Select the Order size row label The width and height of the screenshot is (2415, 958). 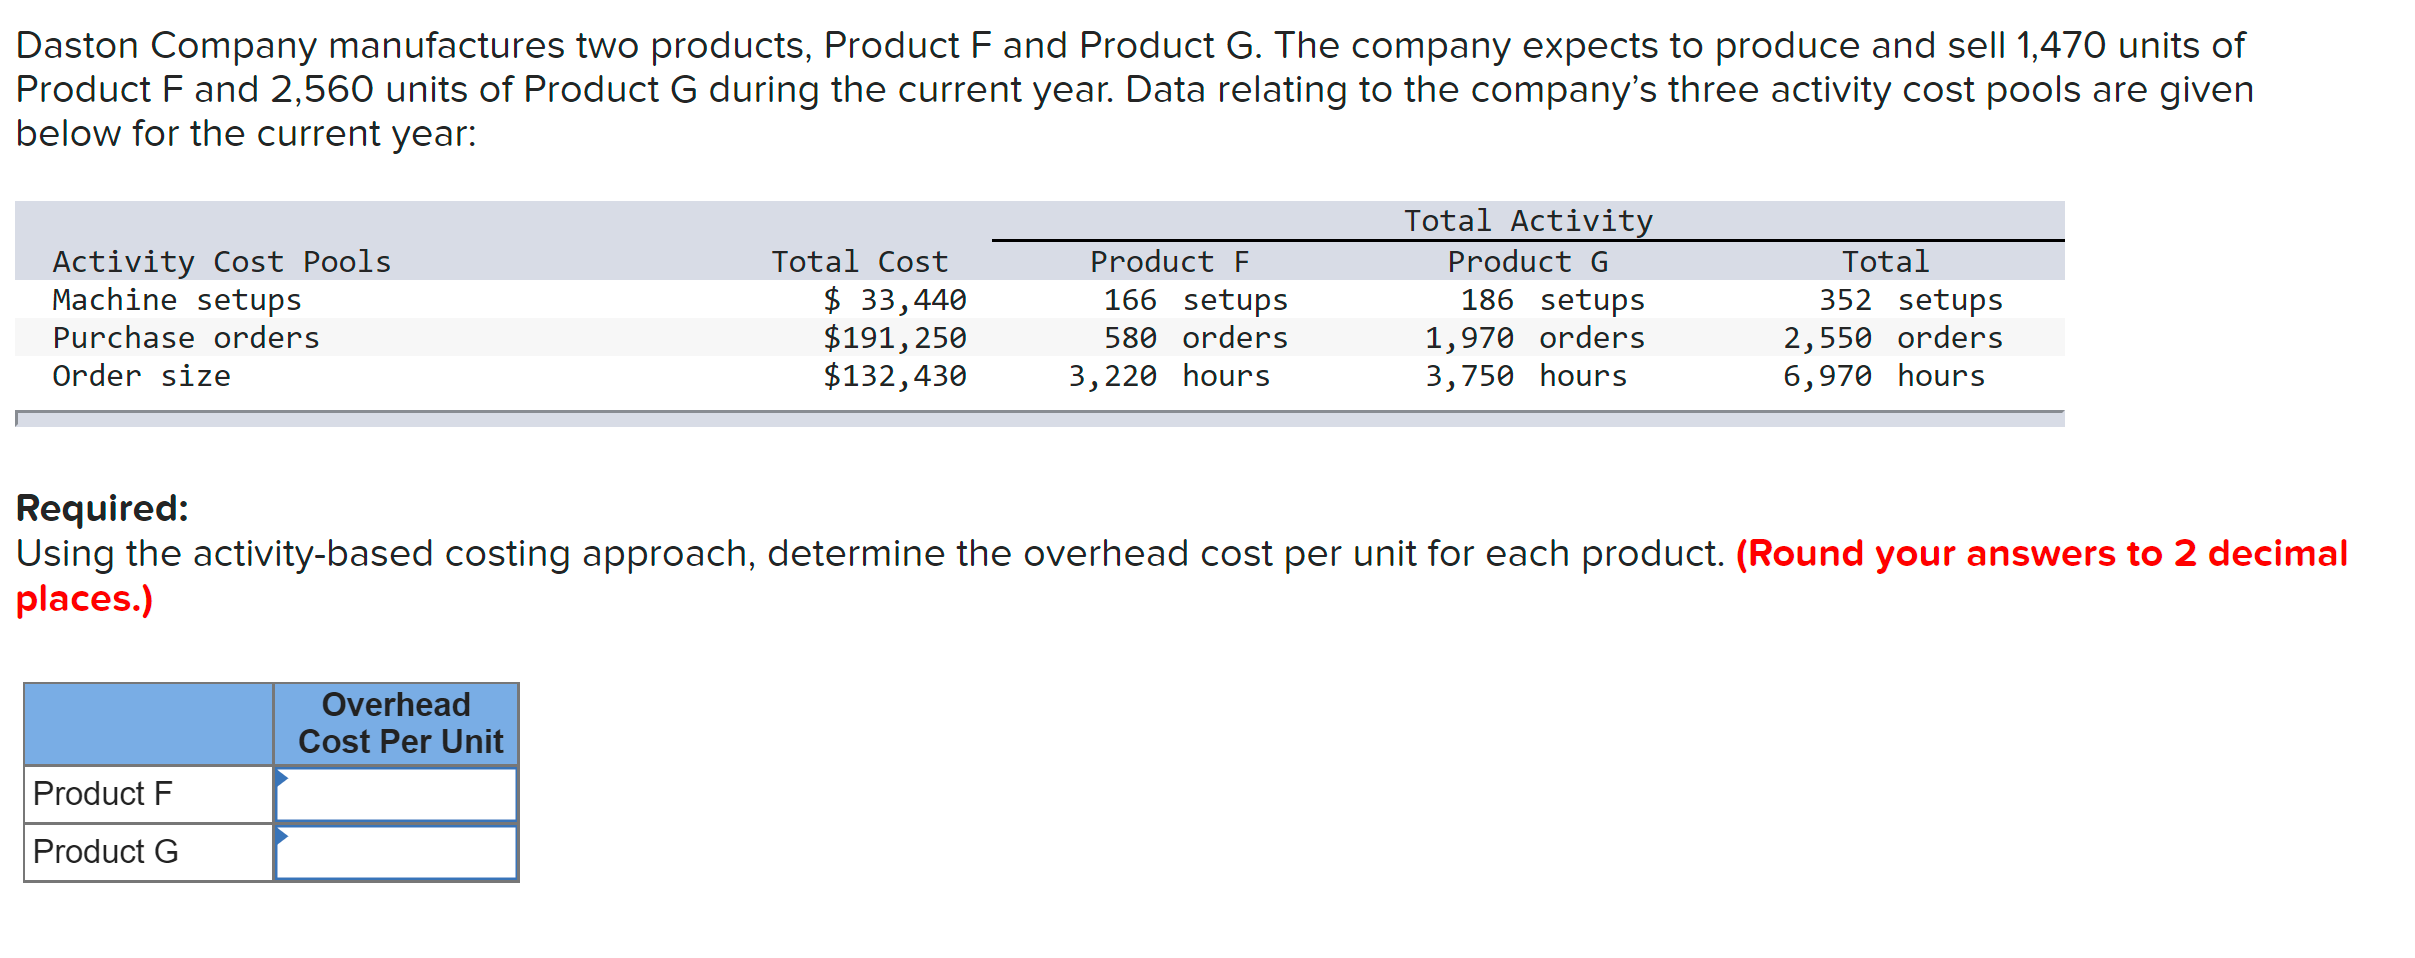click(x=141, y=376)
